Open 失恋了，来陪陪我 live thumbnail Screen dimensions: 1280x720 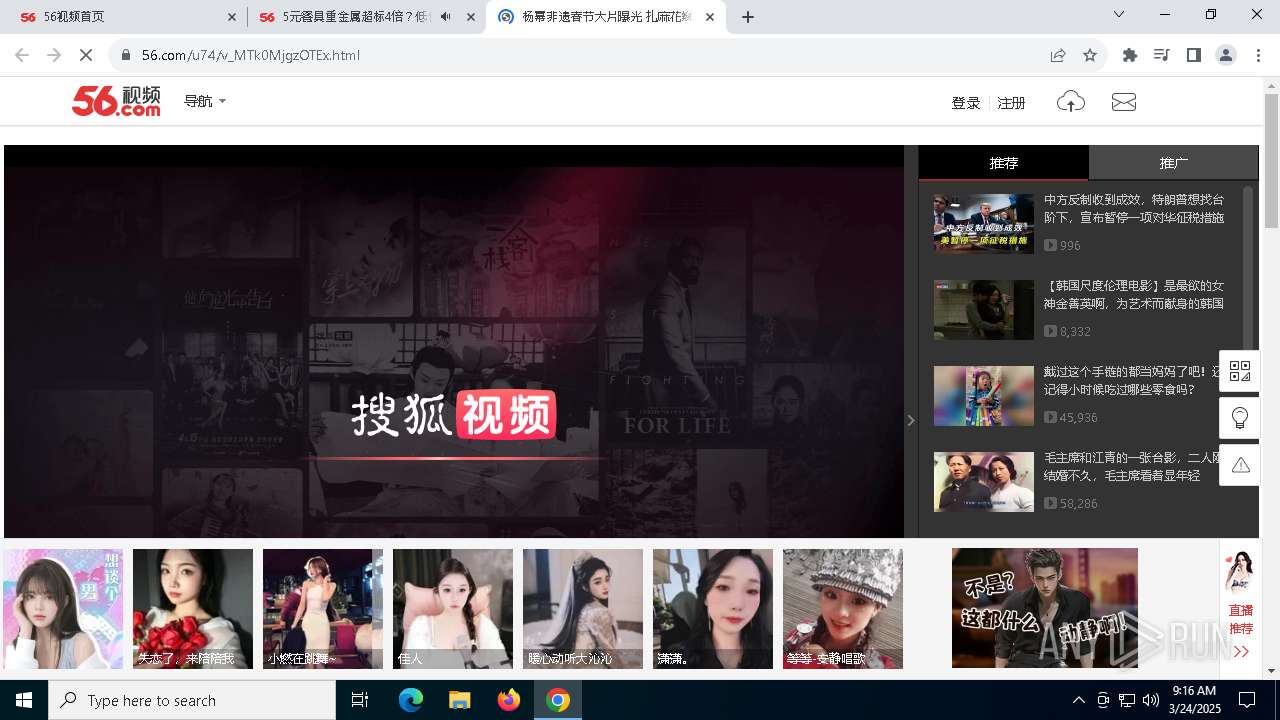(193, 608)
